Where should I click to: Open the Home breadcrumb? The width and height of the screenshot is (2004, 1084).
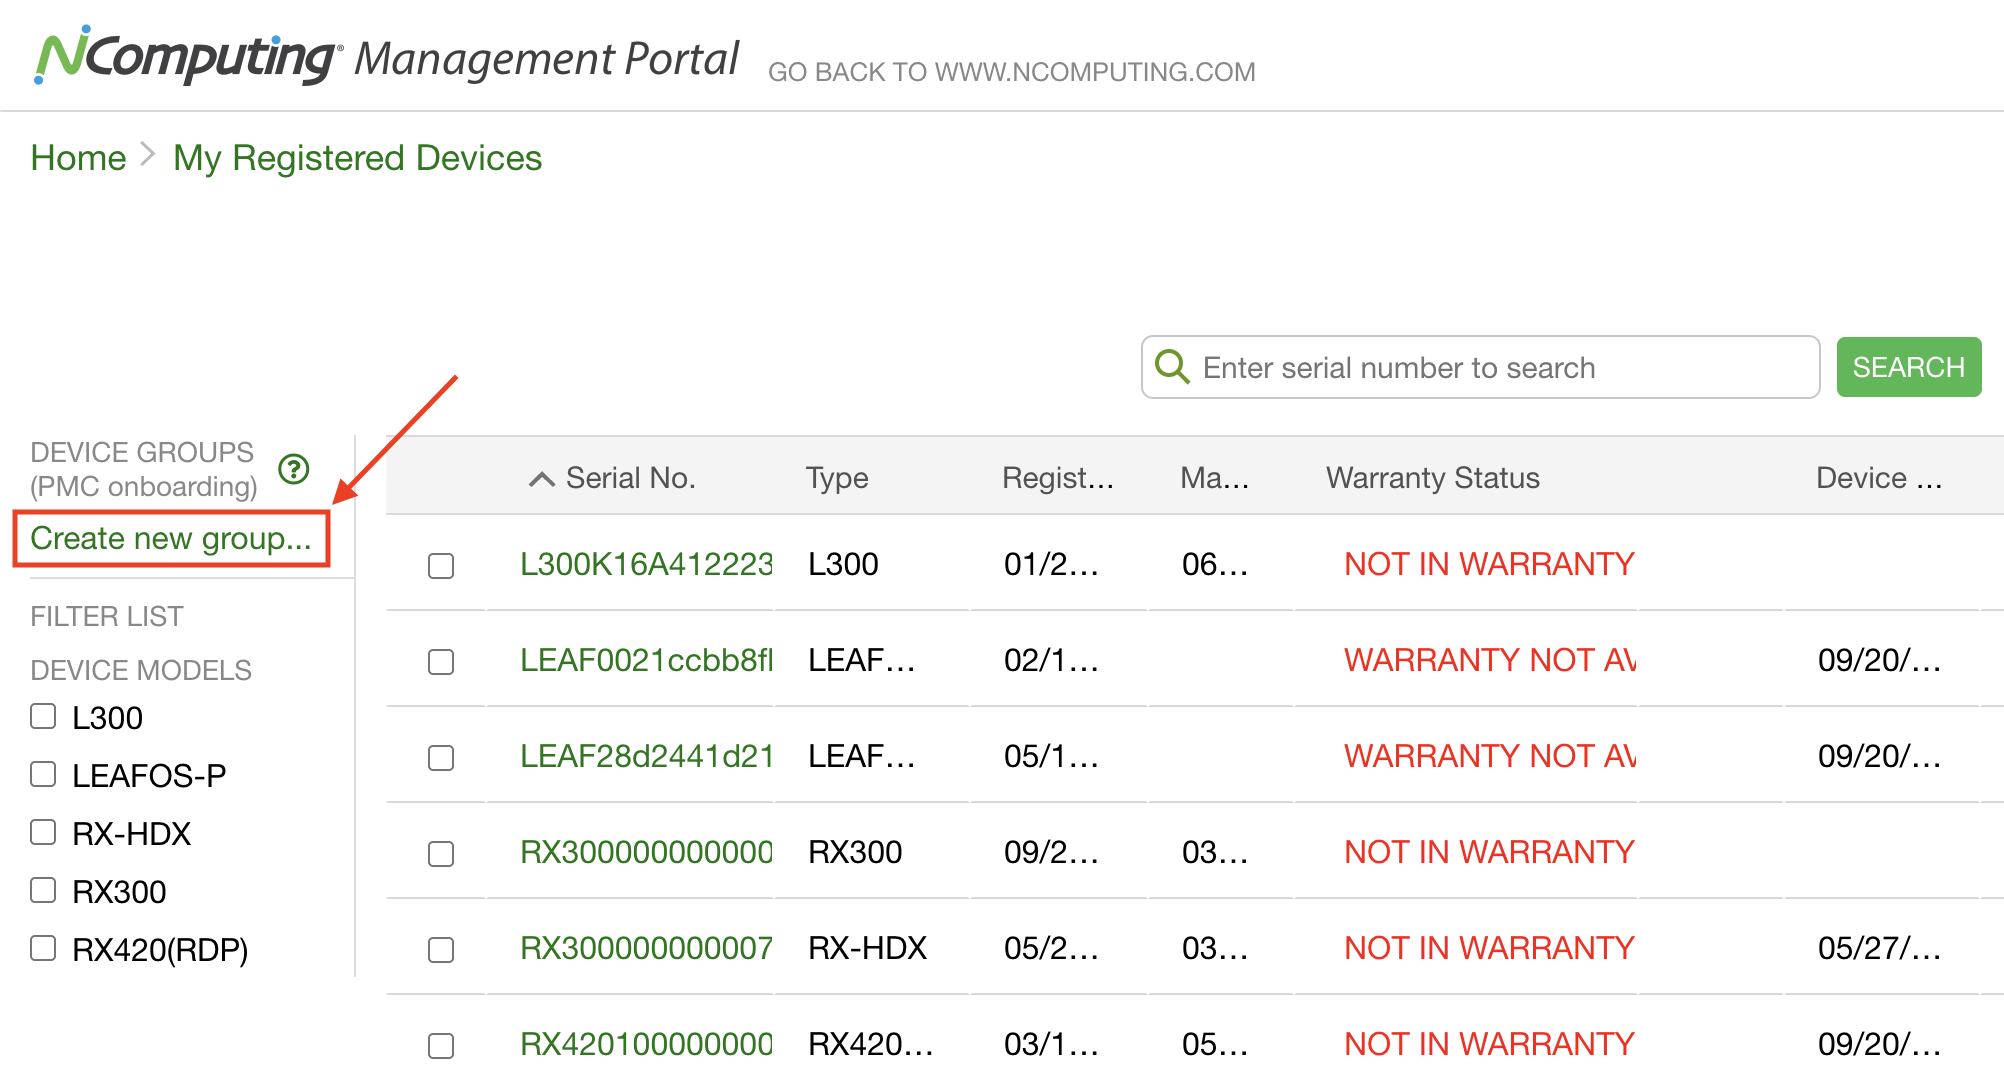(78, 158)
